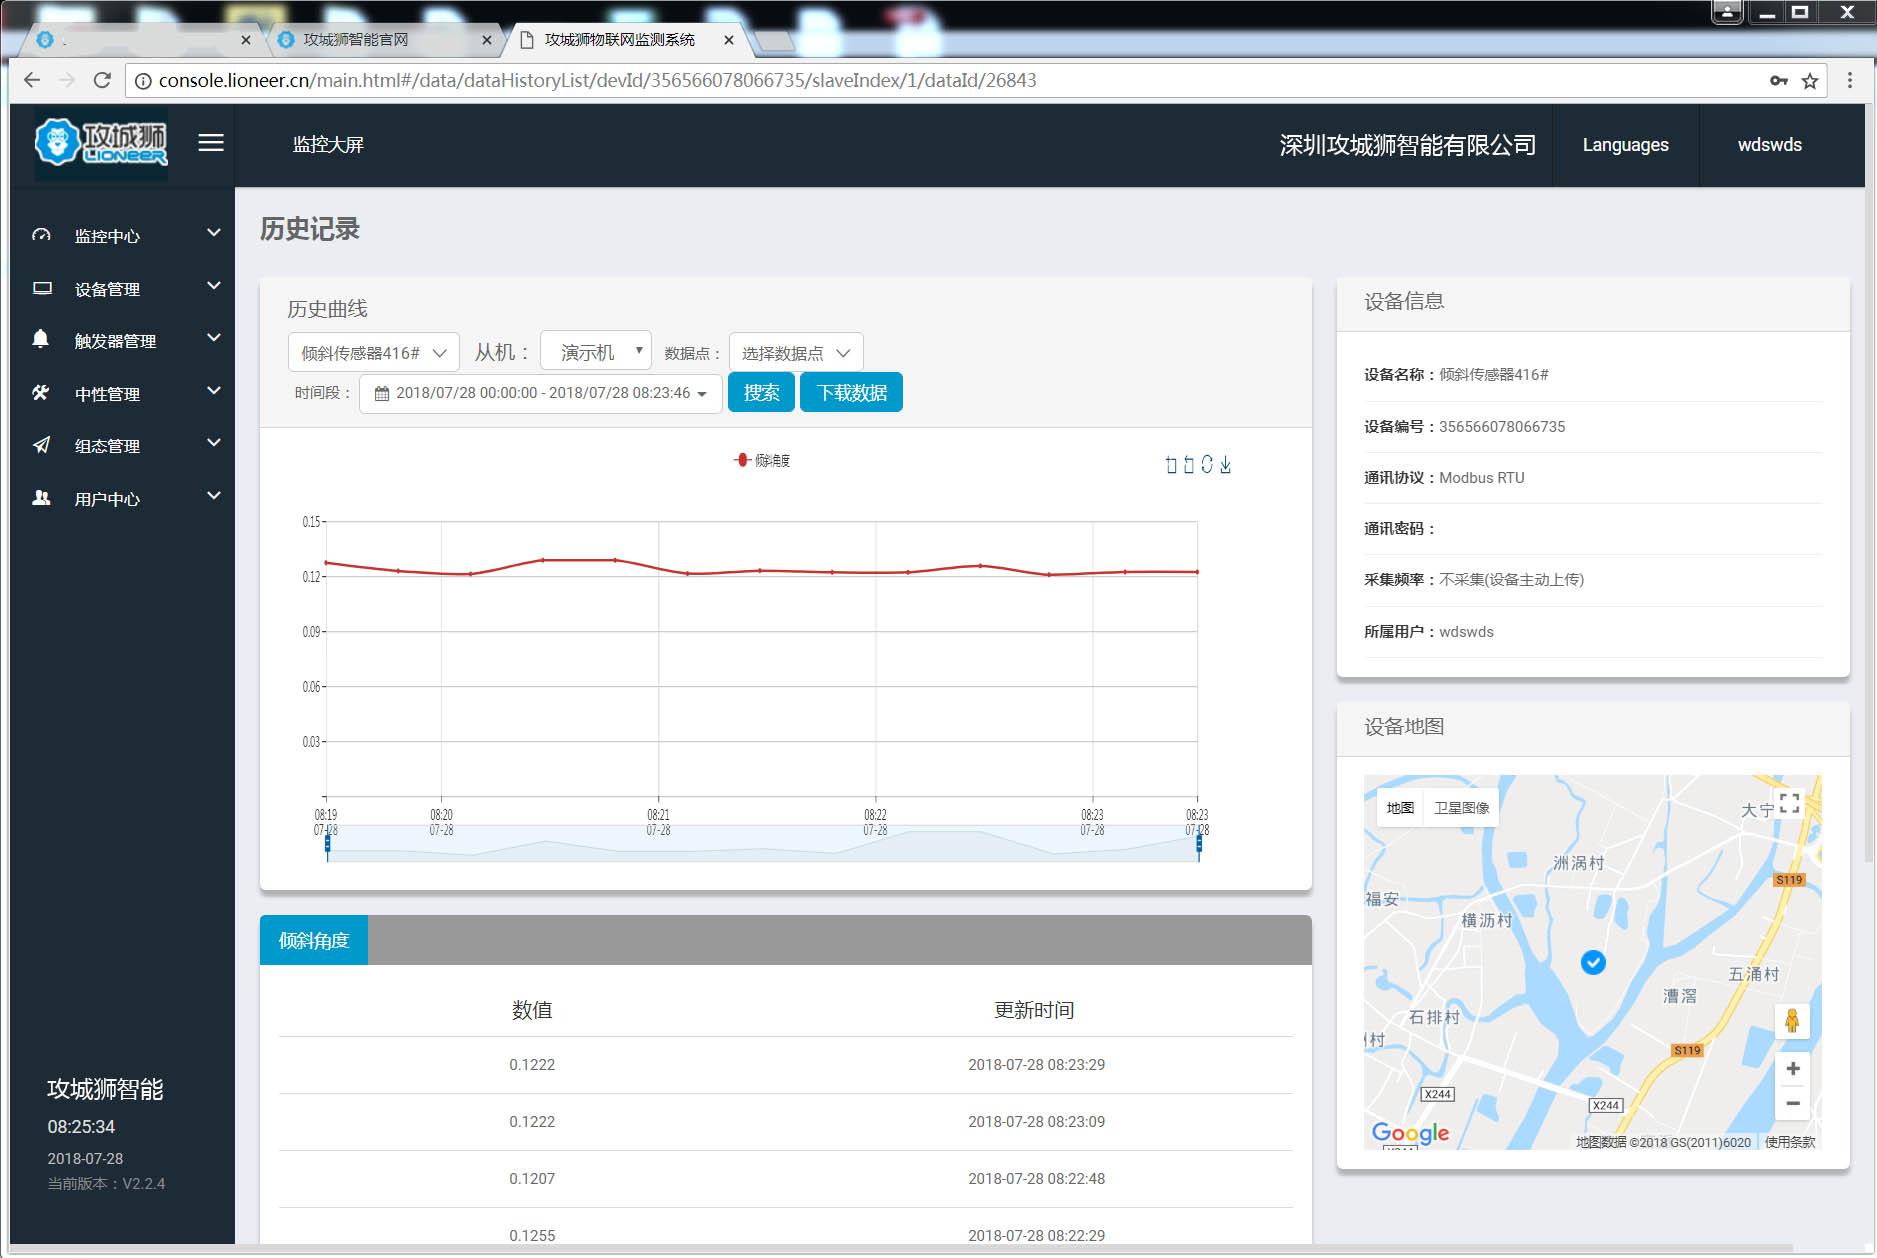
Task: Open the Languages menu
Action: [1625, 145]
